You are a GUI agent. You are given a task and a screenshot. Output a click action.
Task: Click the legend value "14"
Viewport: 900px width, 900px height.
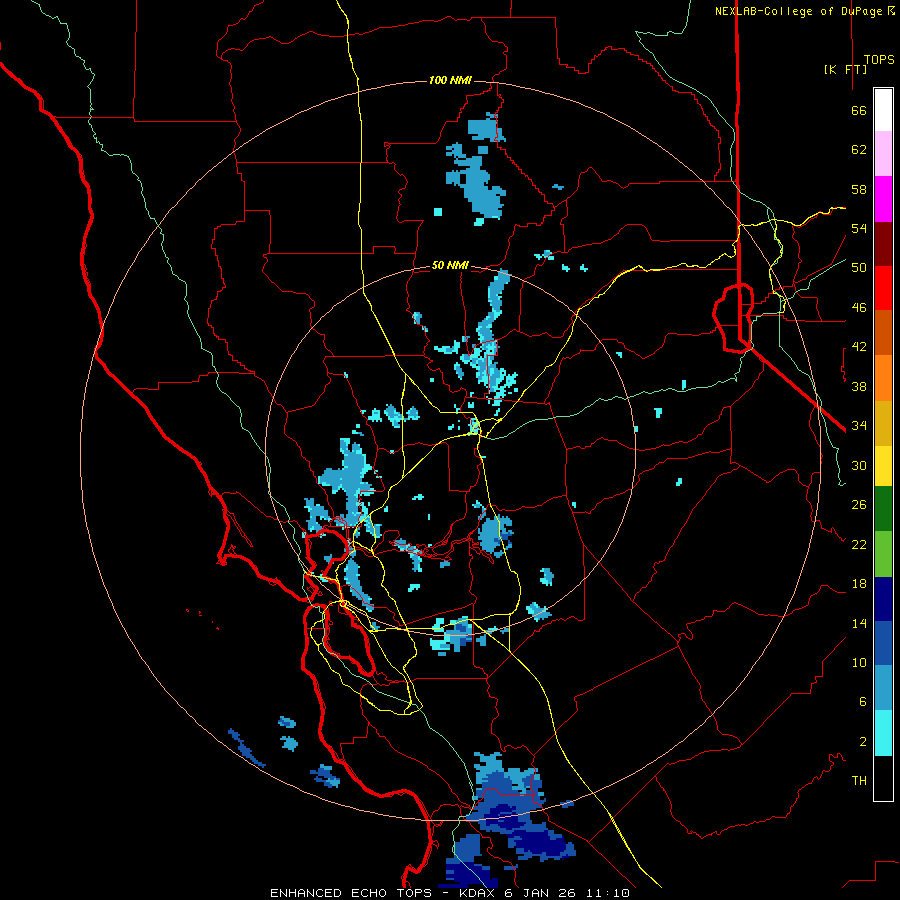[x=859, y=623]
